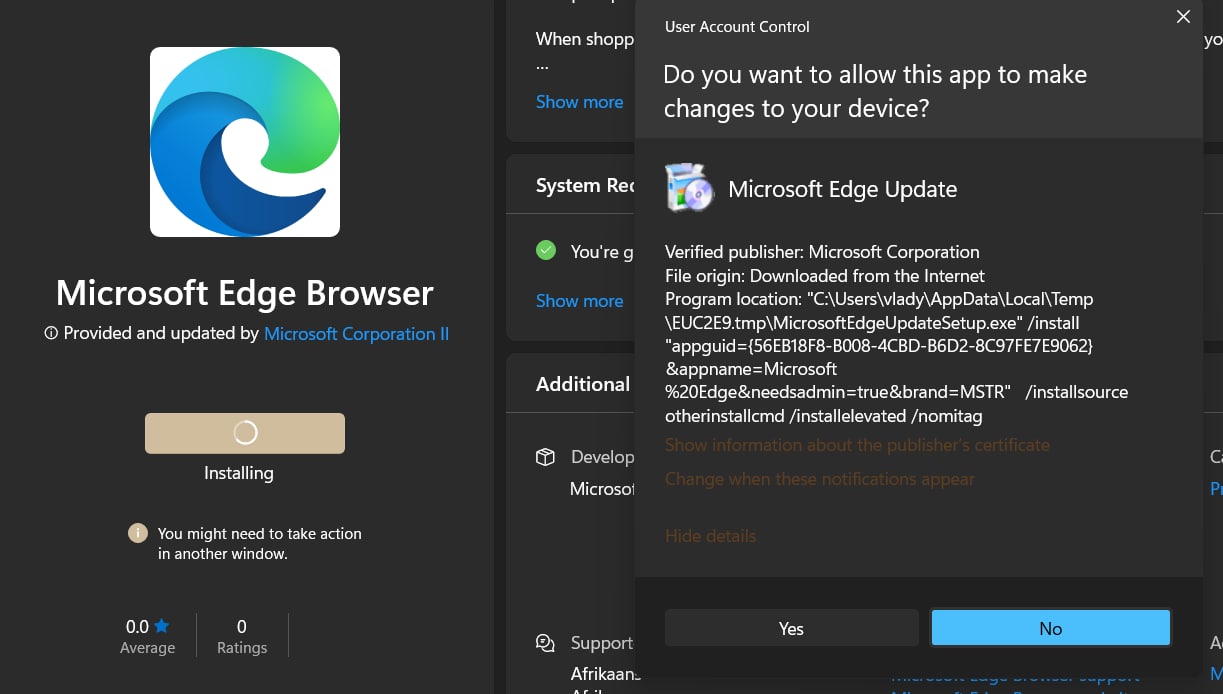
Task: Click the '0 Ratings' count
Action: click(x=242, y=636)
